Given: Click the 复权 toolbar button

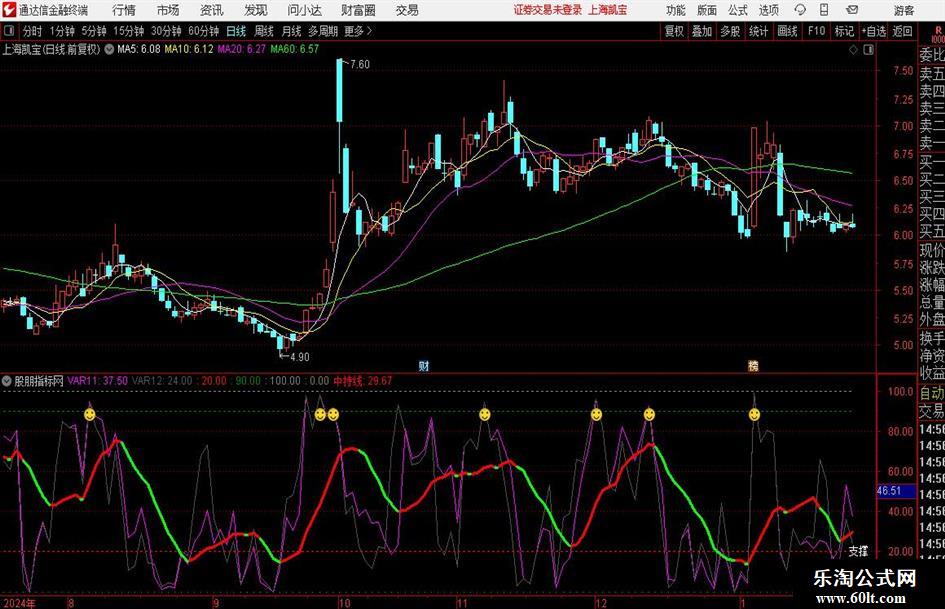Looking at the screenshot, I should click(674, 31).
